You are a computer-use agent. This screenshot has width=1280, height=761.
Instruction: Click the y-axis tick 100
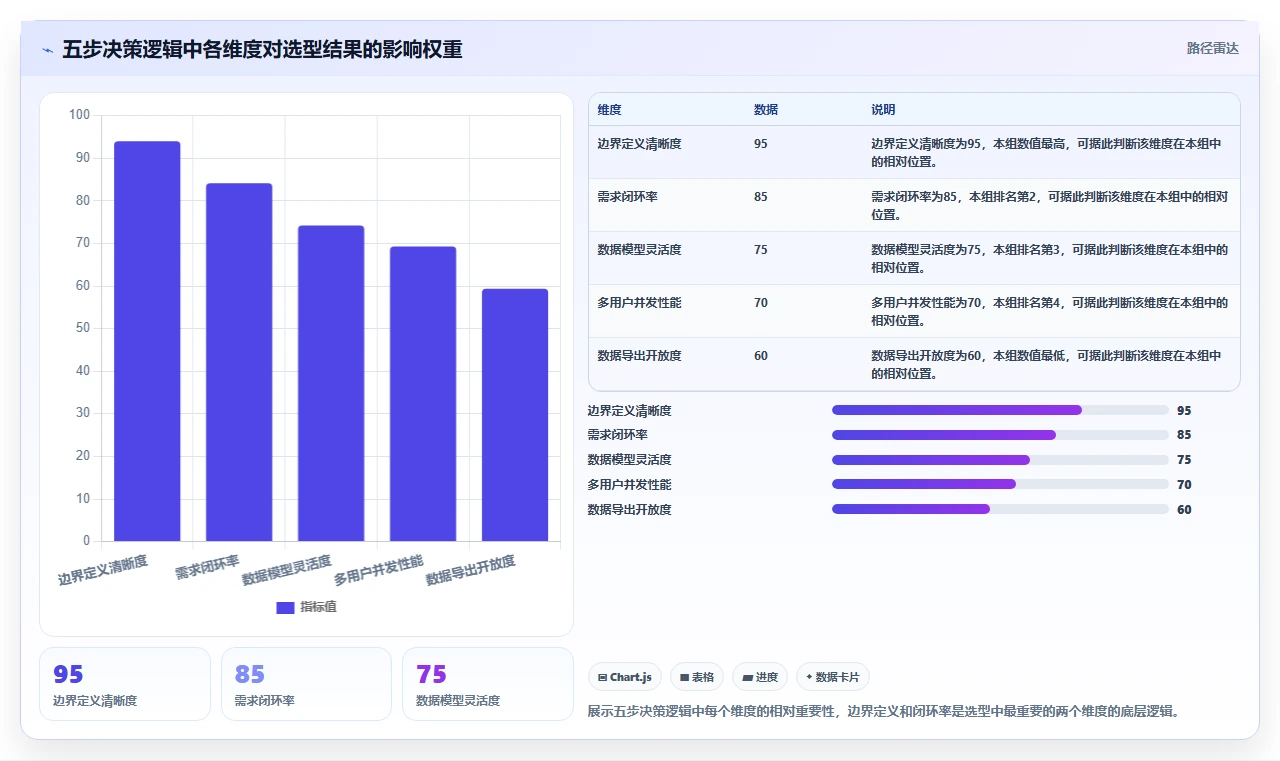[80, 115]
